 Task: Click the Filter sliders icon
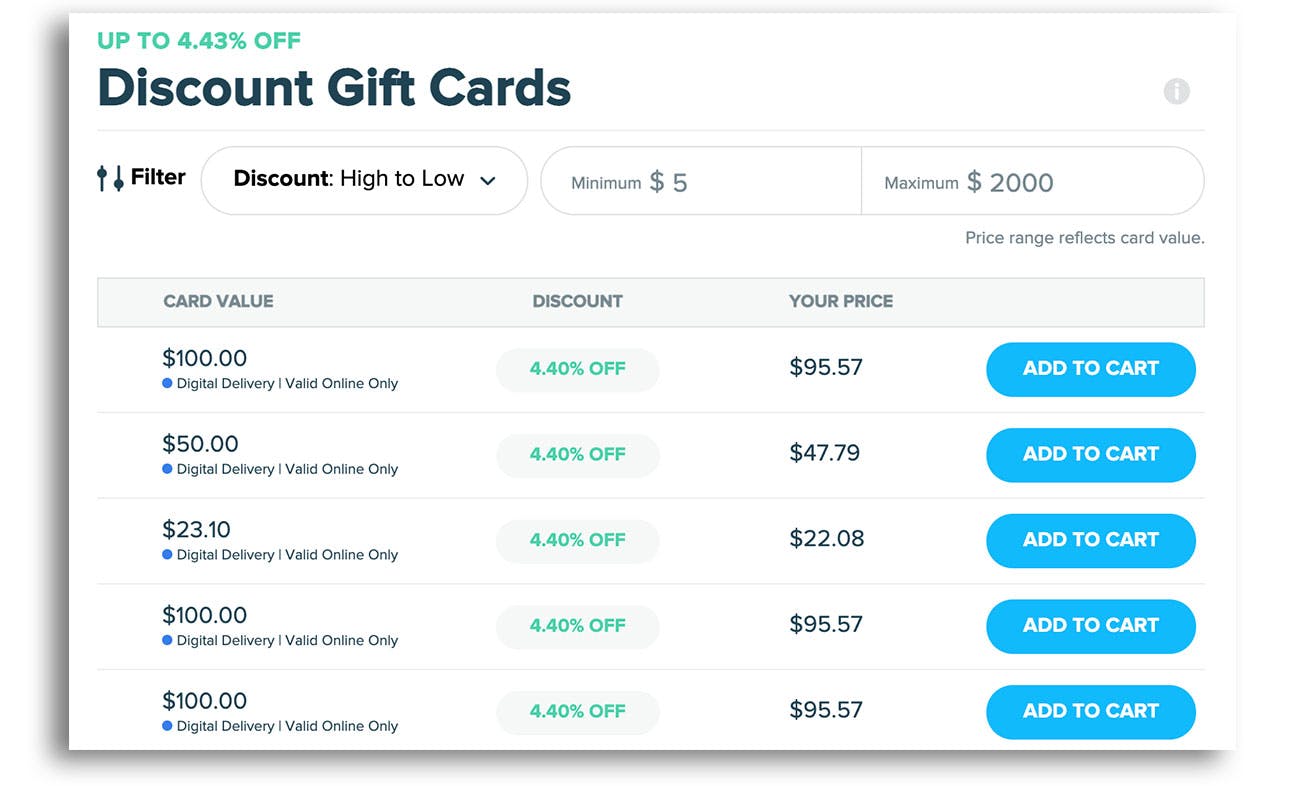(x=109, y=178)
